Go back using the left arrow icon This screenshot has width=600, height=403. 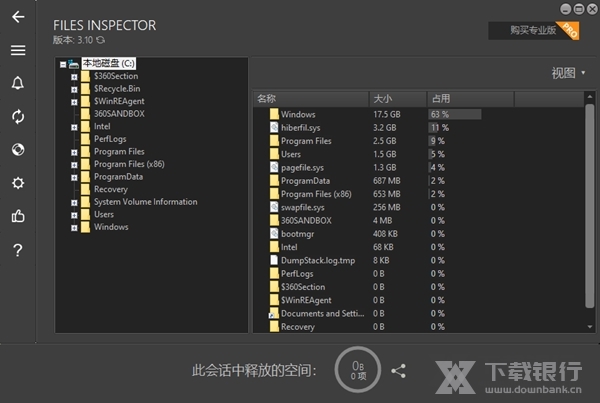(18, 17)
